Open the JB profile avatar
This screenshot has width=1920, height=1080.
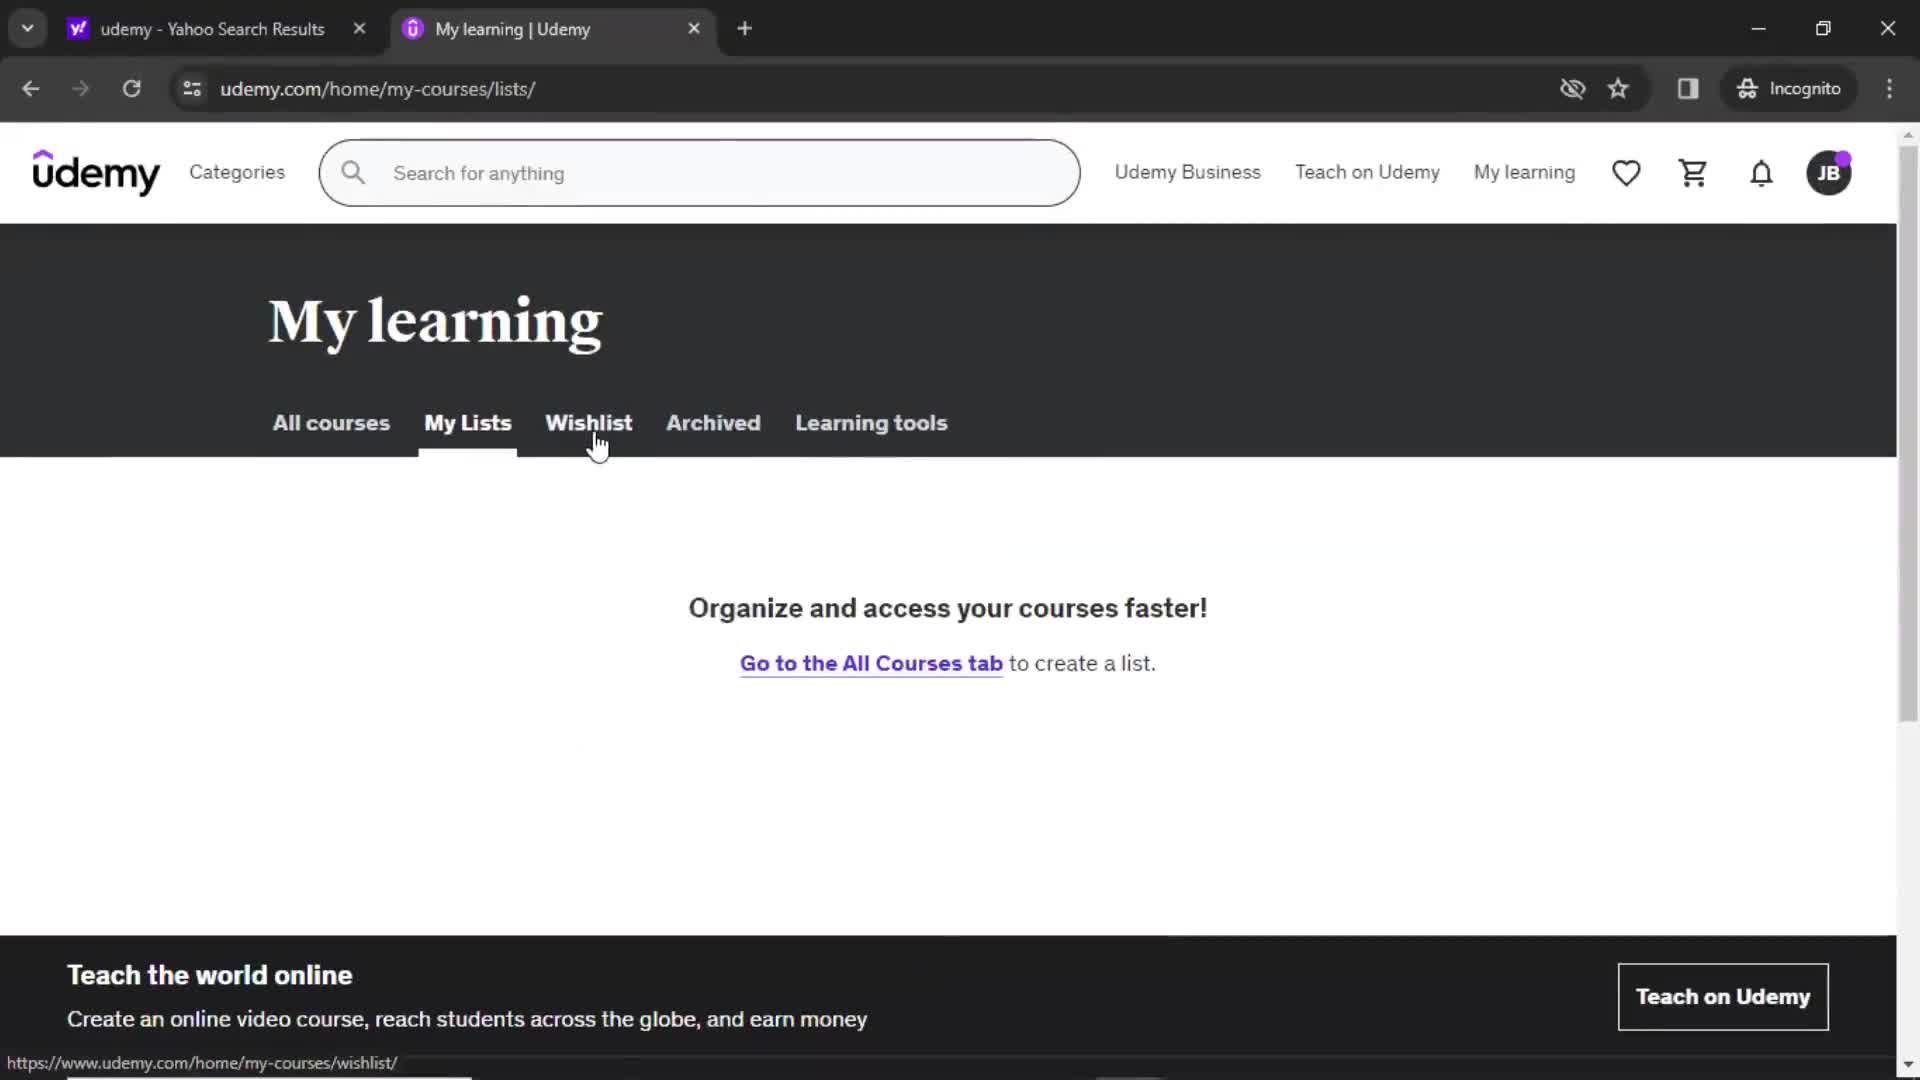coord(1829,173)
